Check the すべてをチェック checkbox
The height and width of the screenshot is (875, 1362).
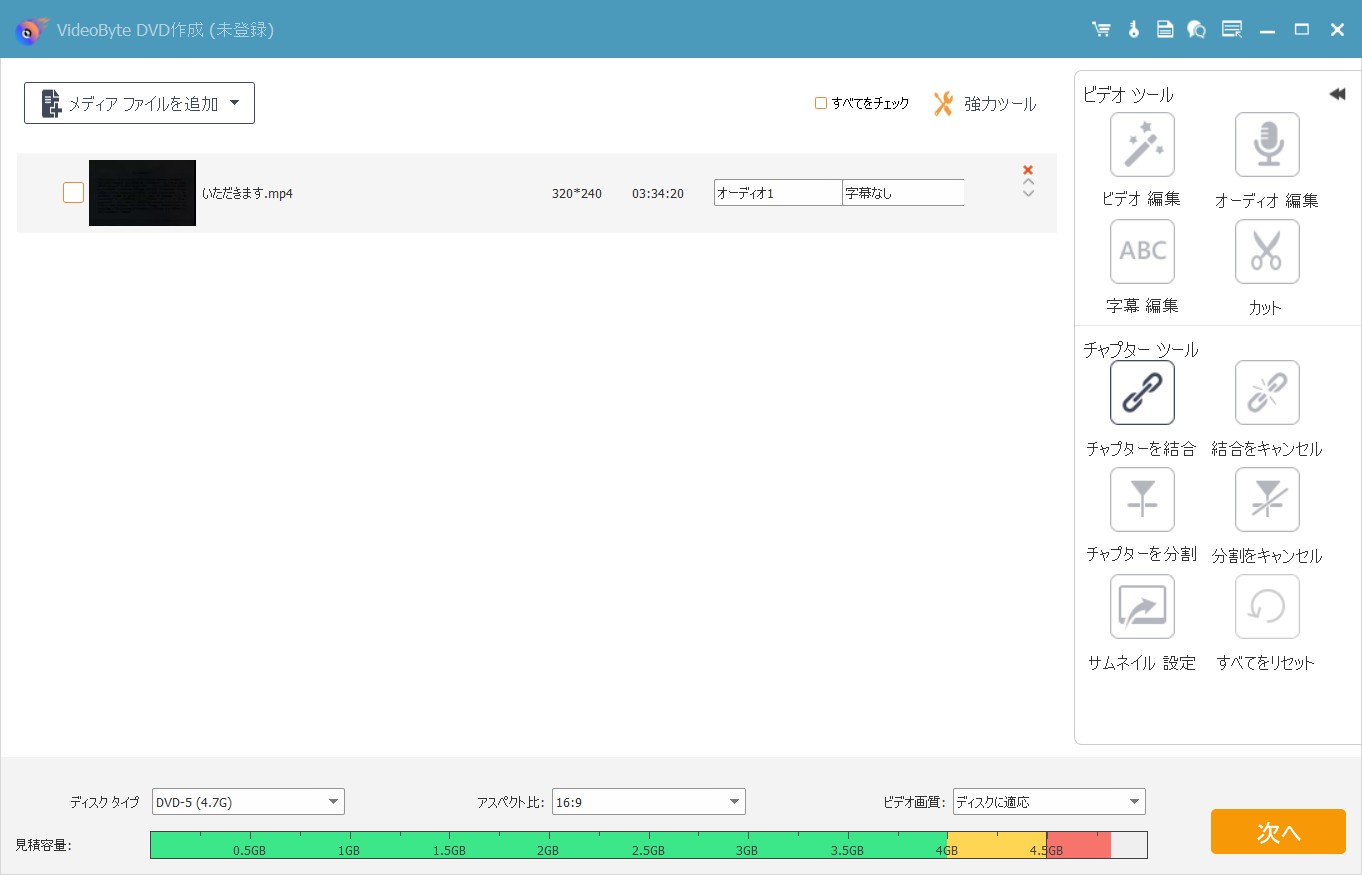(x=820, y=103)
